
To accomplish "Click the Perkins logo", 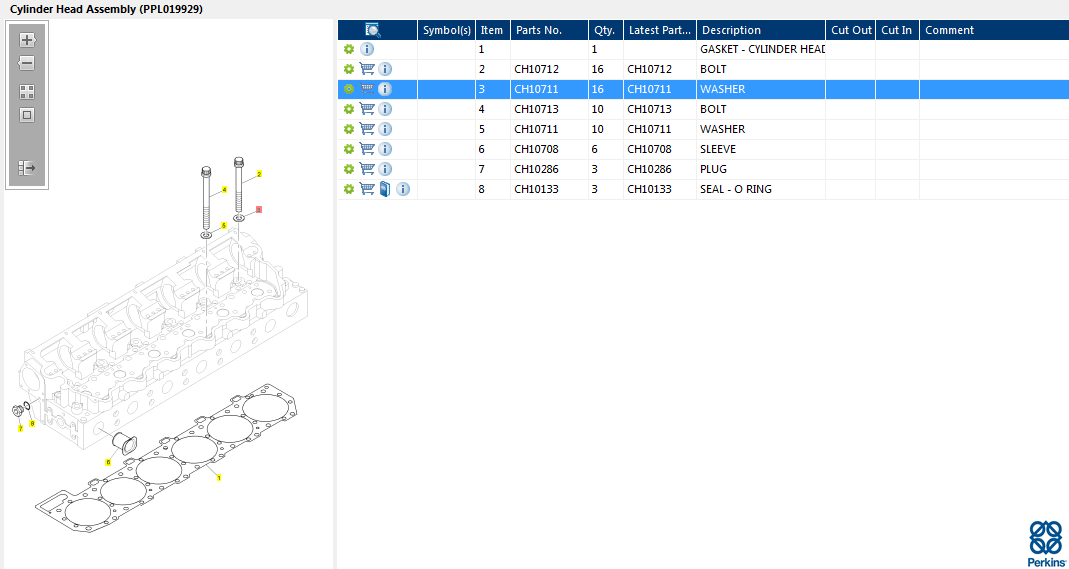I will coord(1046,543).
